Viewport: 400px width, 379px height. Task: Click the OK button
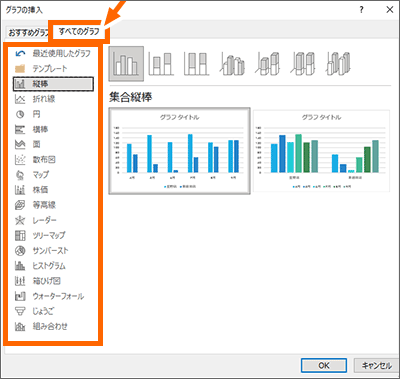[324, 365]
